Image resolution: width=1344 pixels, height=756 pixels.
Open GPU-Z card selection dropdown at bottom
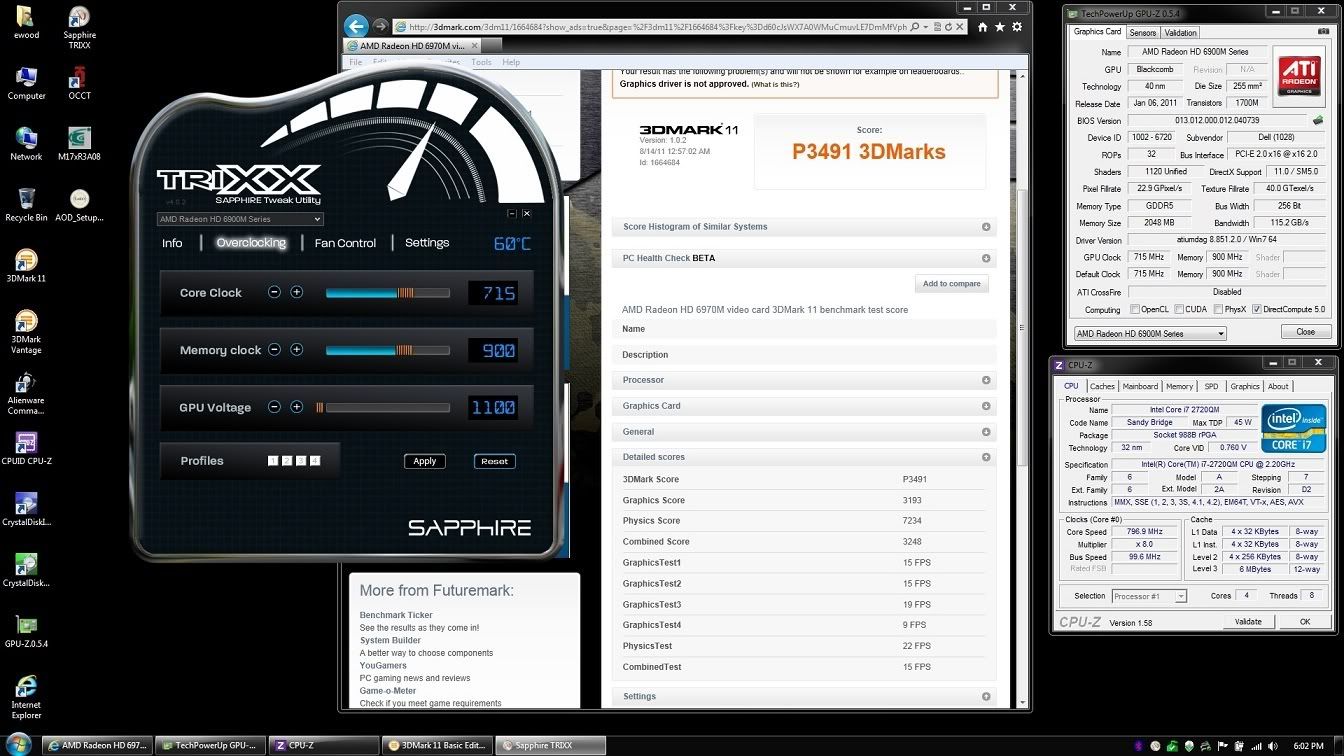[1150, 333]
